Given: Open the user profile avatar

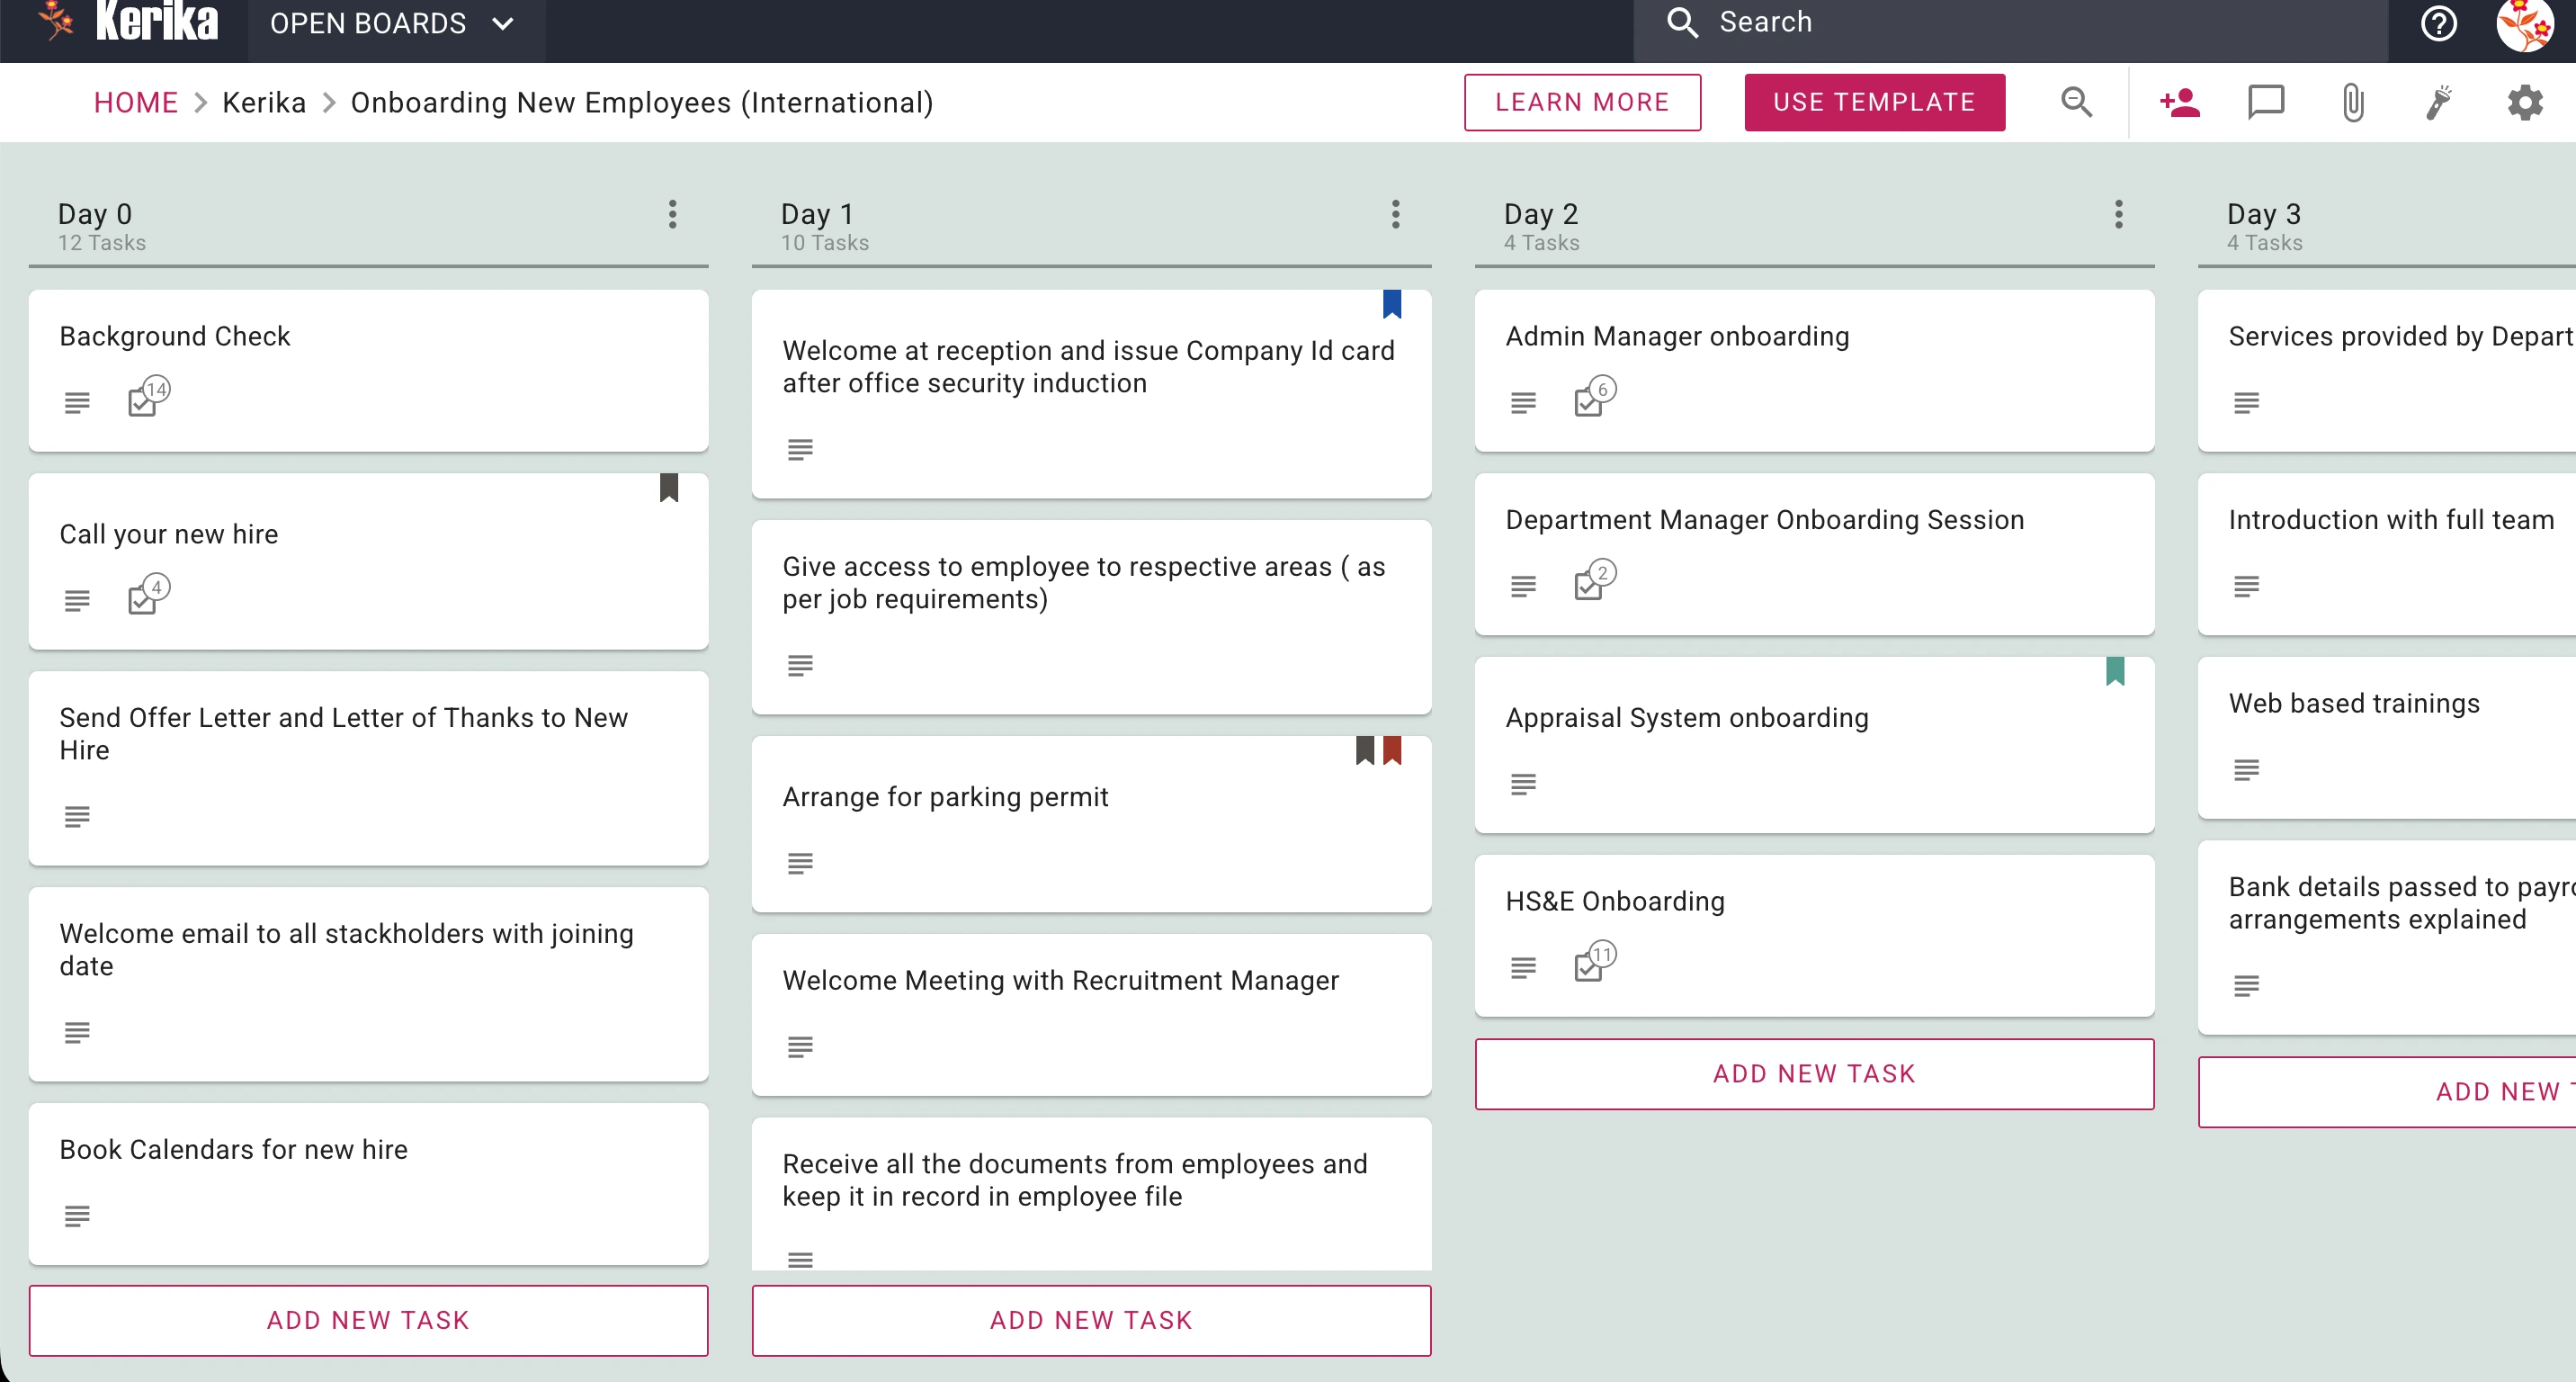Looking at the screenshot, I should 2526,24.
